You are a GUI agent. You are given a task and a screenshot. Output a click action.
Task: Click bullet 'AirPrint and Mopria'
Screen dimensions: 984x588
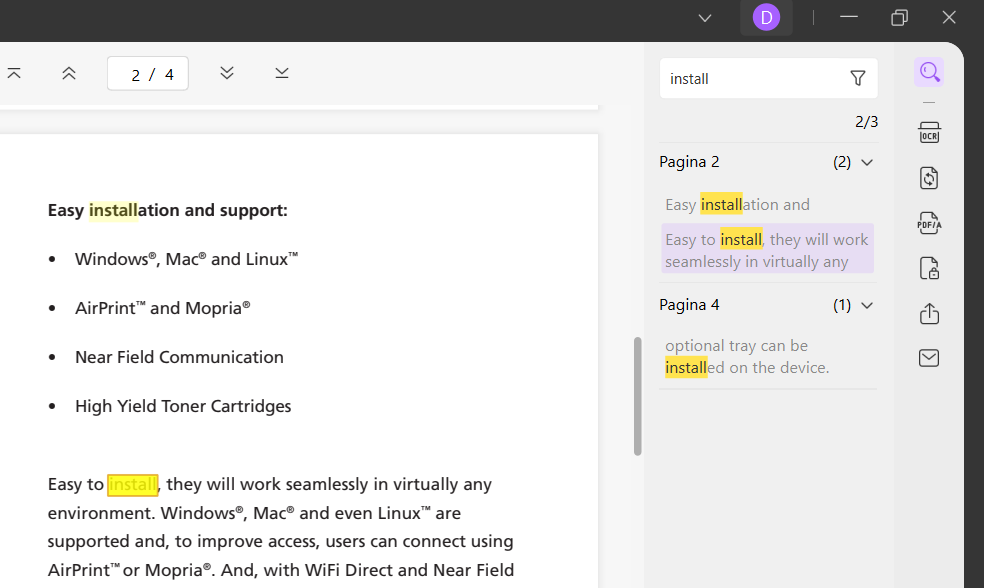(x=163, y=308)
